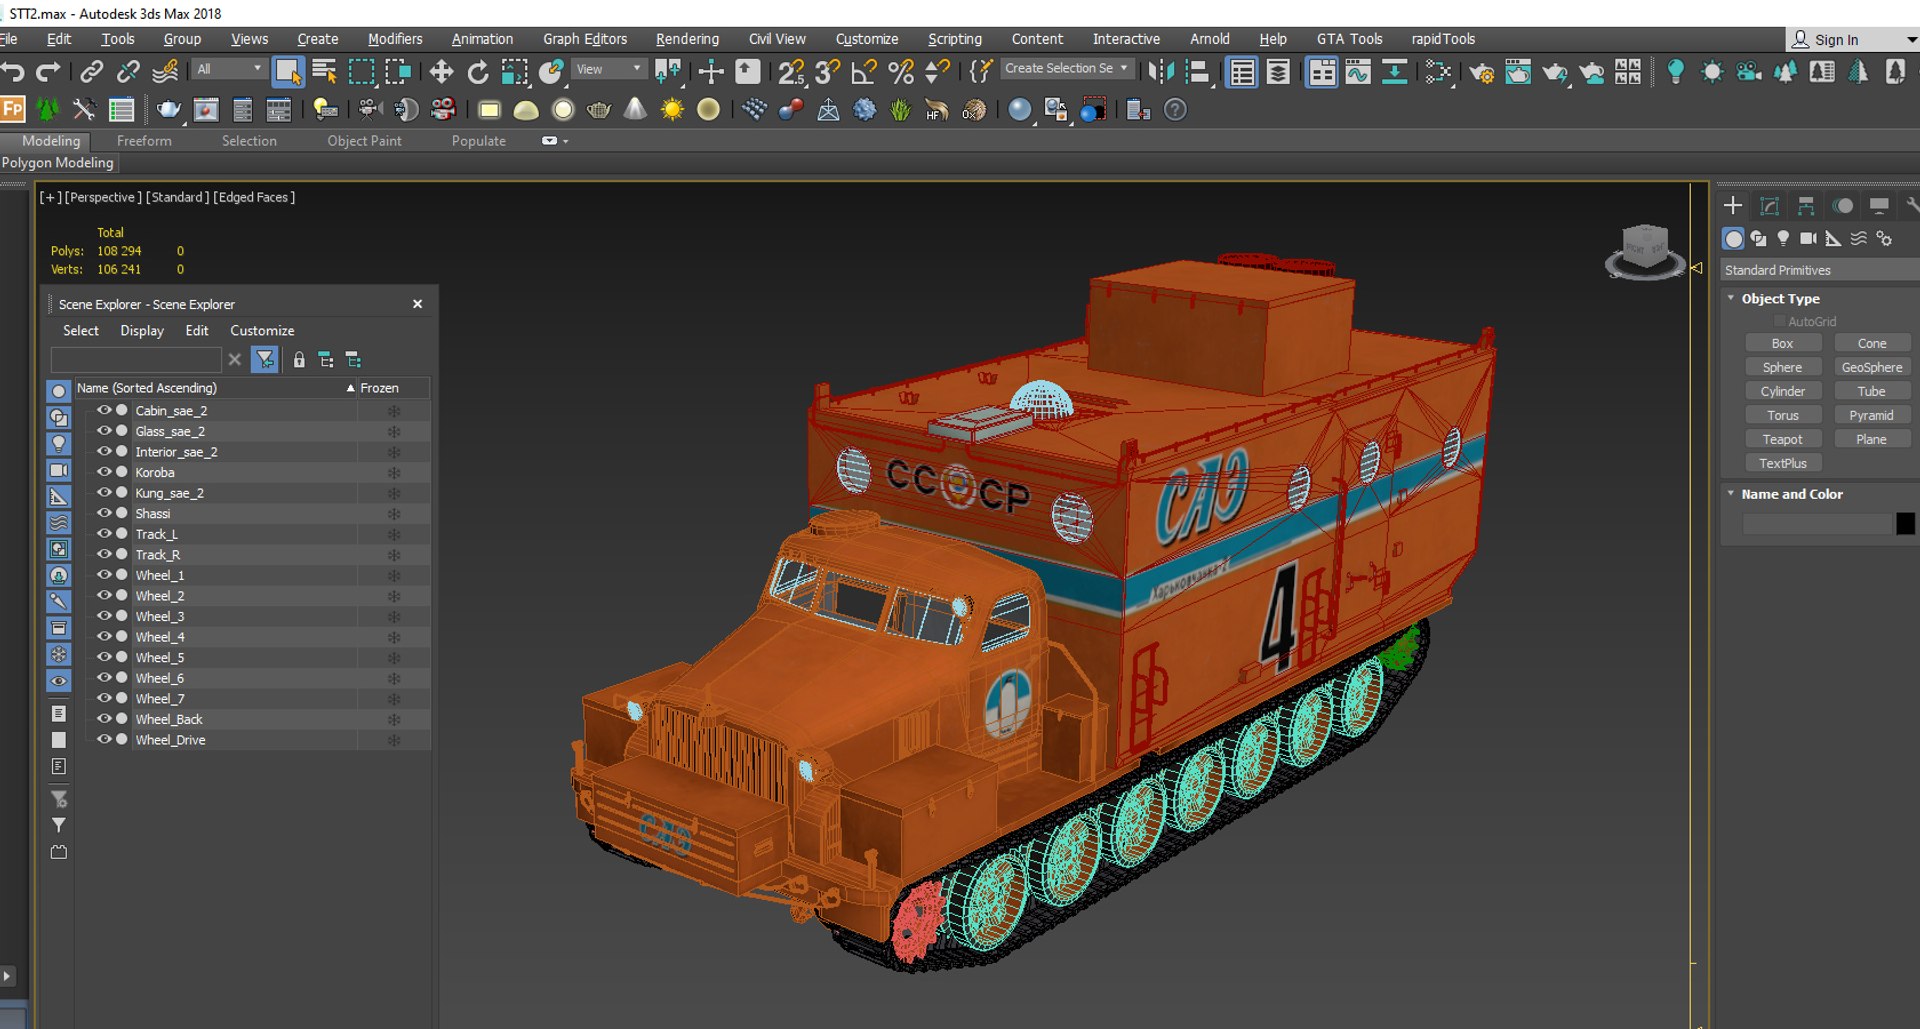Clear the Scene Explorer search with X
This screenshot has width=1920, height=1029.
click(235, 359)
